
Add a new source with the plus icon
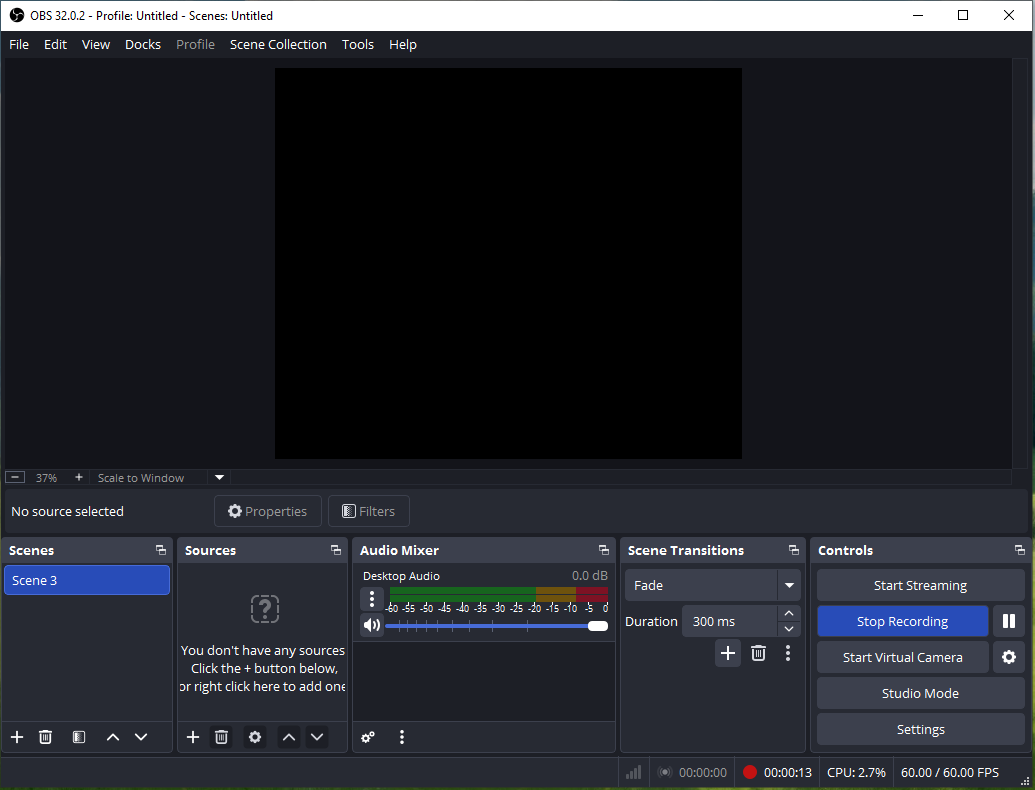(192, 737)
